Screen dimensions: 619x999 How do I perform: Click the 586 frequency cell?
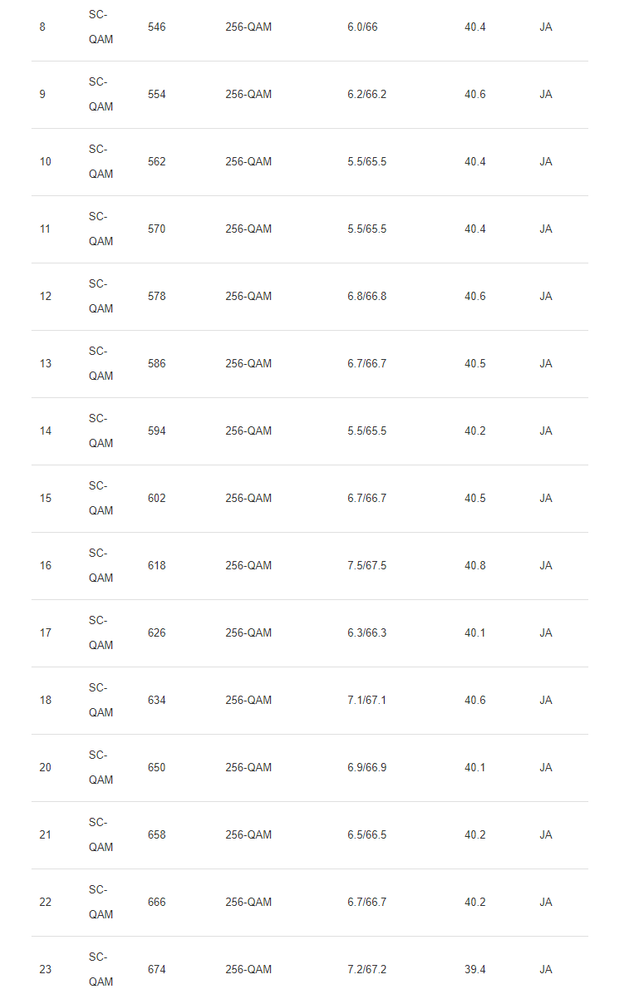click(157, 363)
